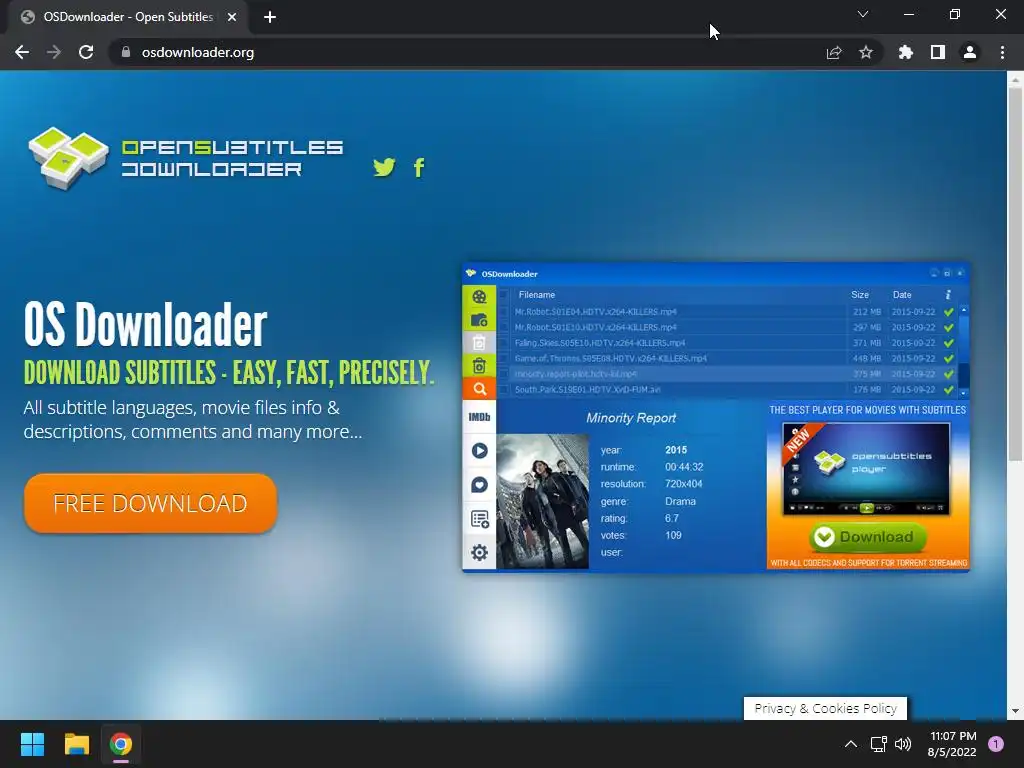The width and height of the screenshot is (1024, 768).
Task: Open the Chrome three-dot menu
Action: [1002, 52]
